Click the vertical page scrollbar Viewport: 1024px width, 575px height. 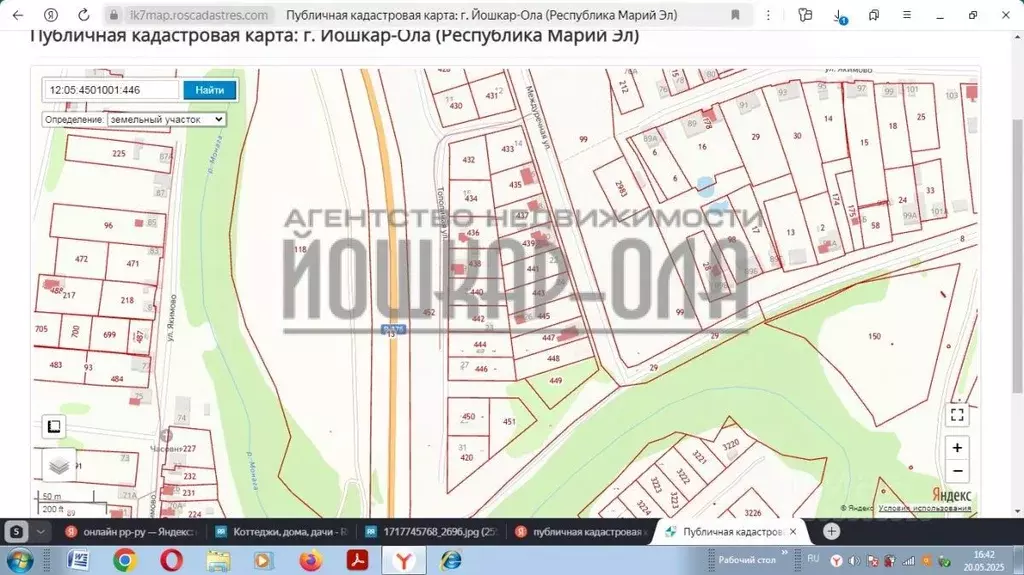coord(1017,255)
